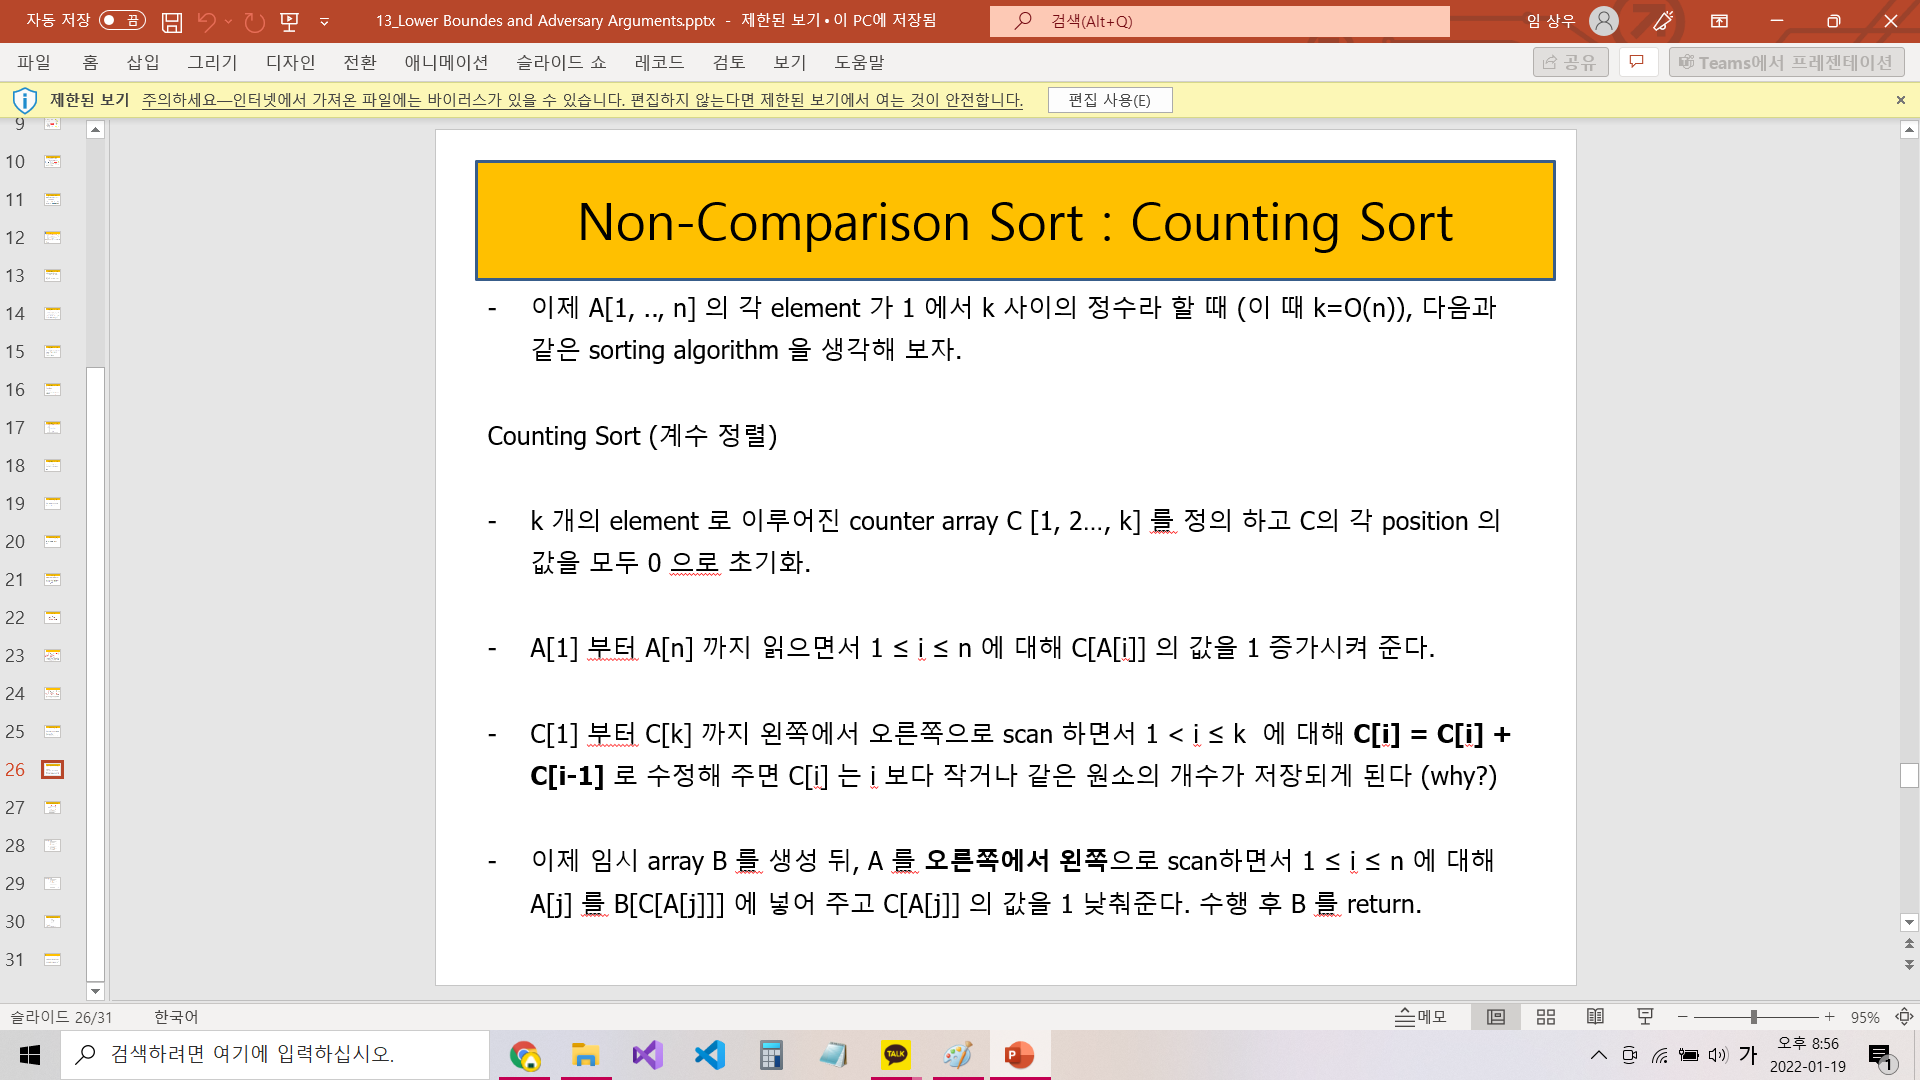Open the comments pane icon
The height and width of the screenshot is (1080, 1920).
click(x=1637, y=62)
